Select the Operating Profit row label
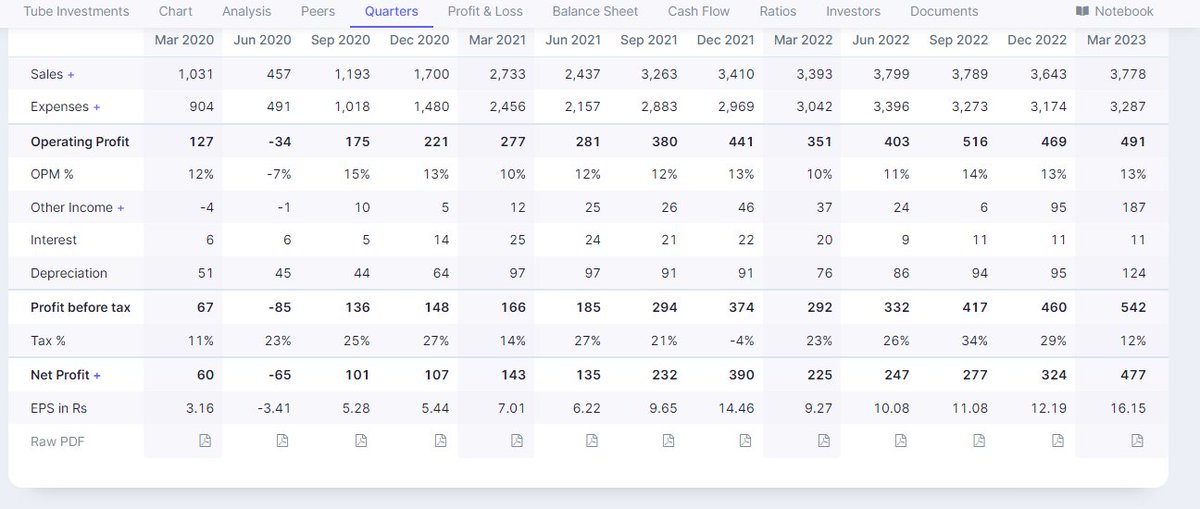The width and height of the screenshot is (1200, 509). point(80,142)
